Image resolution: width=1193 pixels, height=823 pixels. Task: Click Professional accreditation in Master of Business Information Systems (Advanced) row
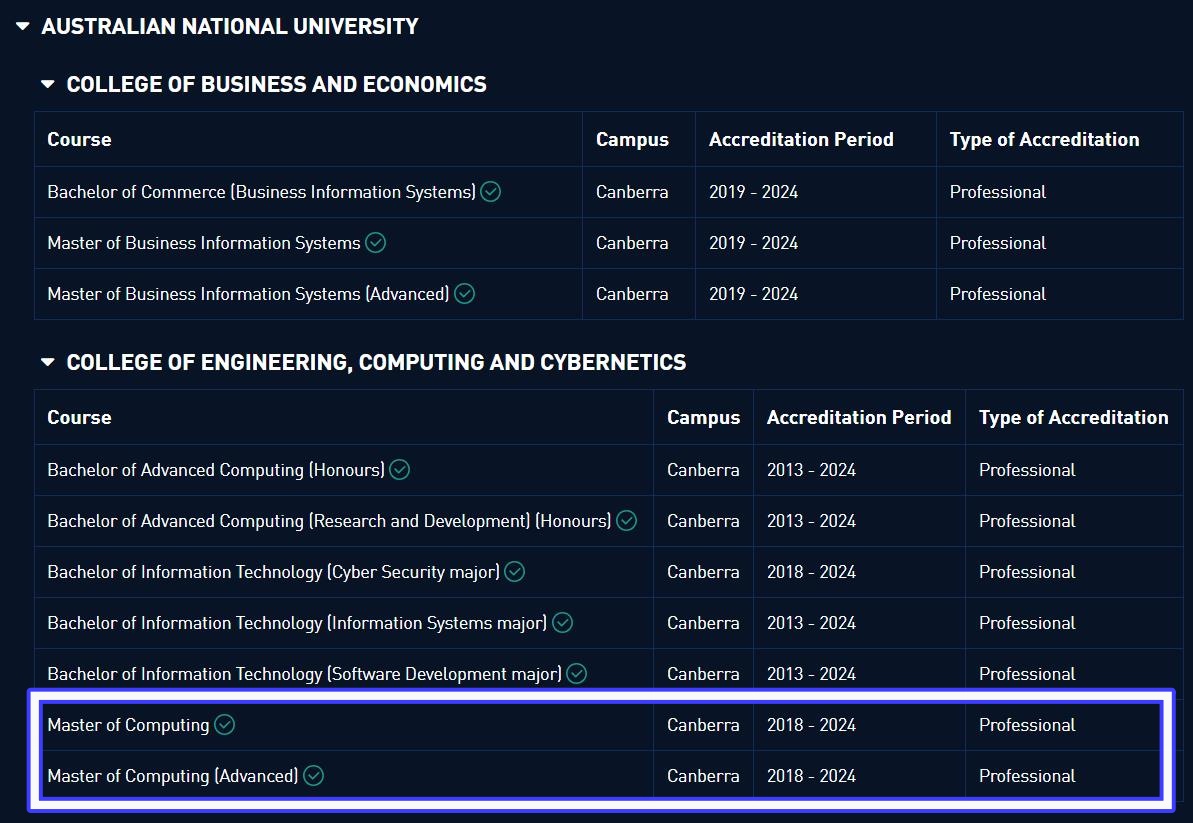[x=997, y=294]
